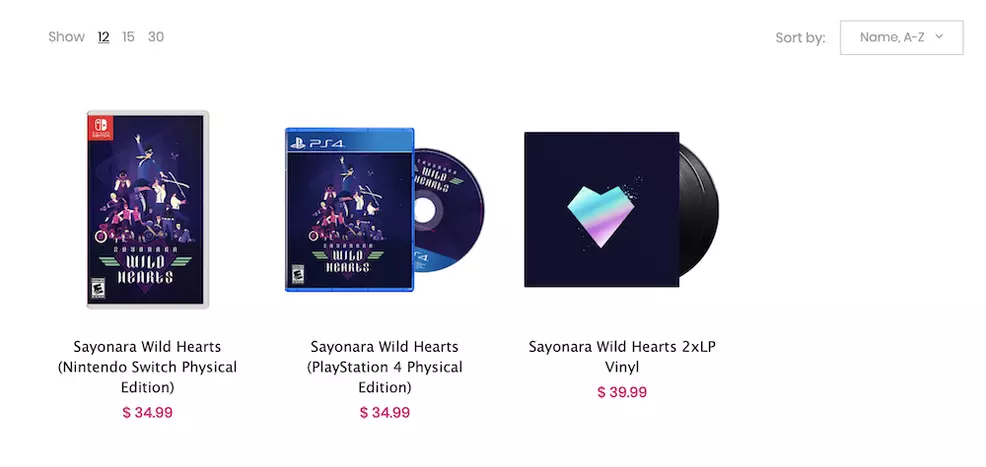Click the PS4 logo on the blue case
Image resolution: width=986 pixels, height=467 pixels.
click(318, 143)
